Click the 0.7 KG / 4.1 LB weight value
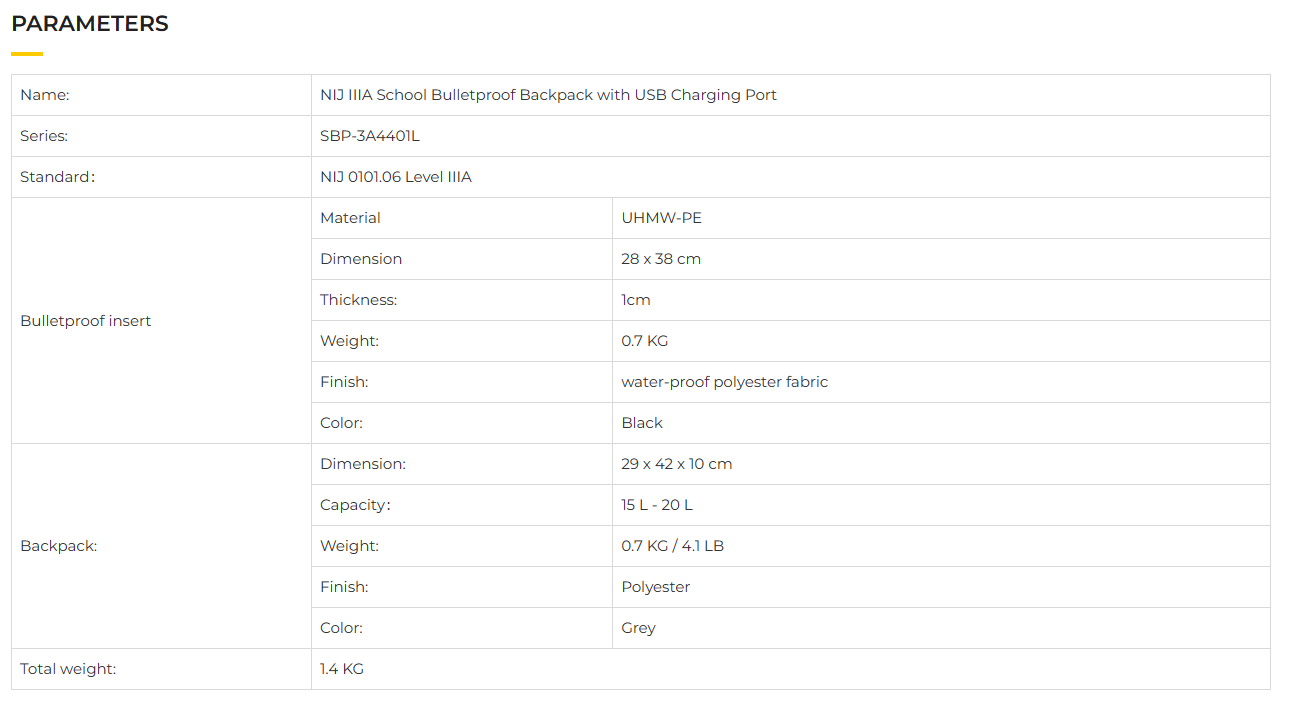This screenshot has height=703, width=1289. 672,546
